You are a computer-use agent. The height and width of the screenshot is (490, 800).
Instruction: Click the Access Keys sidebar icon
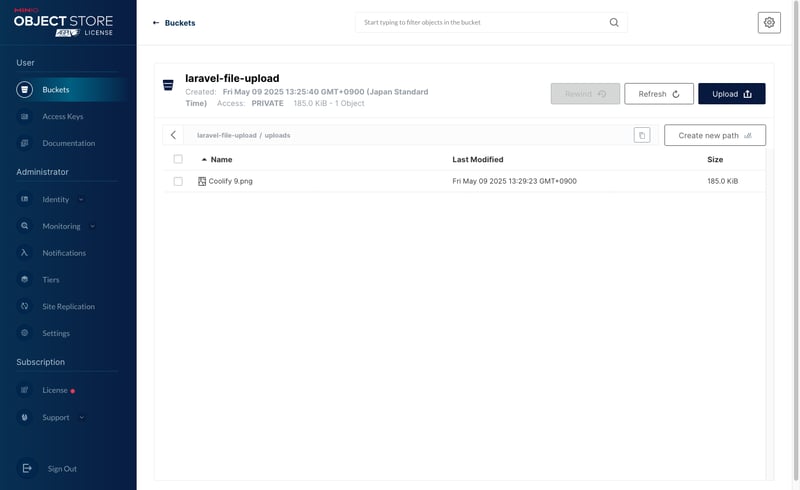coord(25,116)
